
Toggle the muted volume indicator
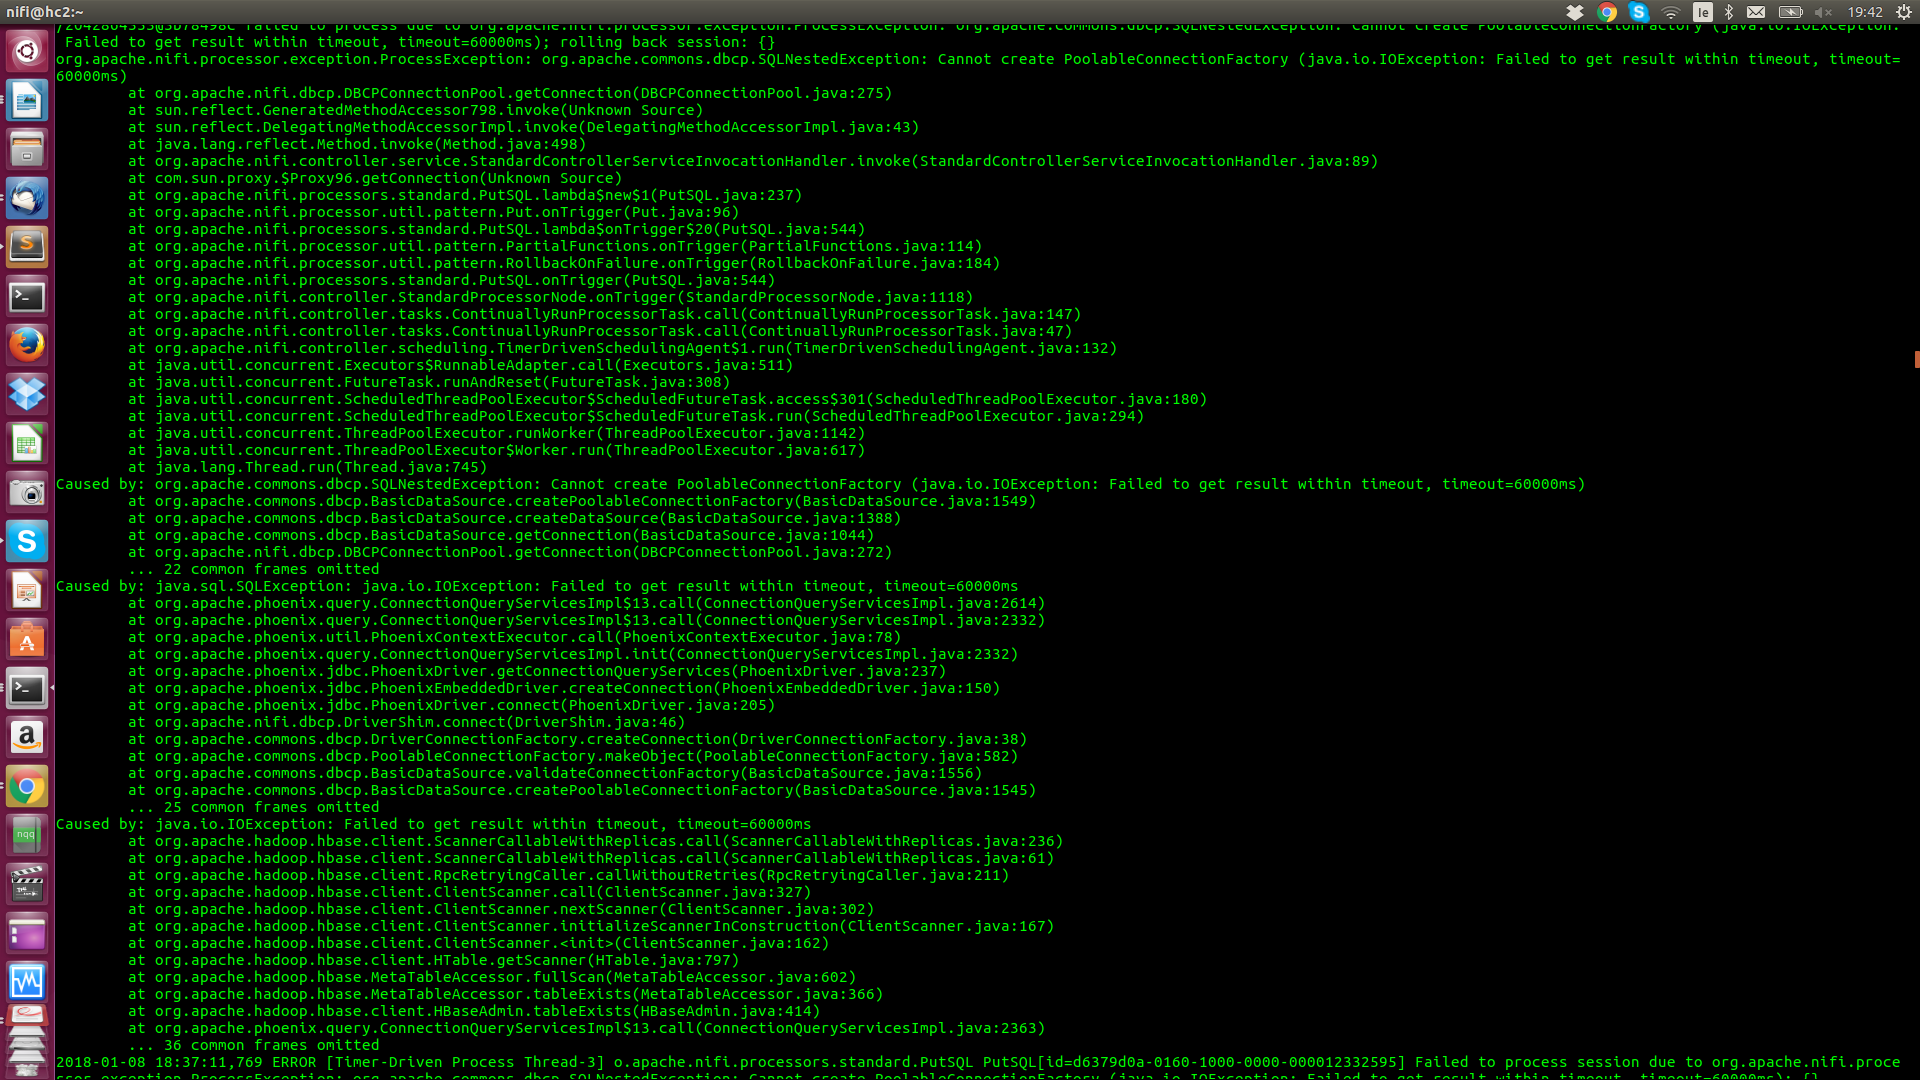coord(1823,12)
